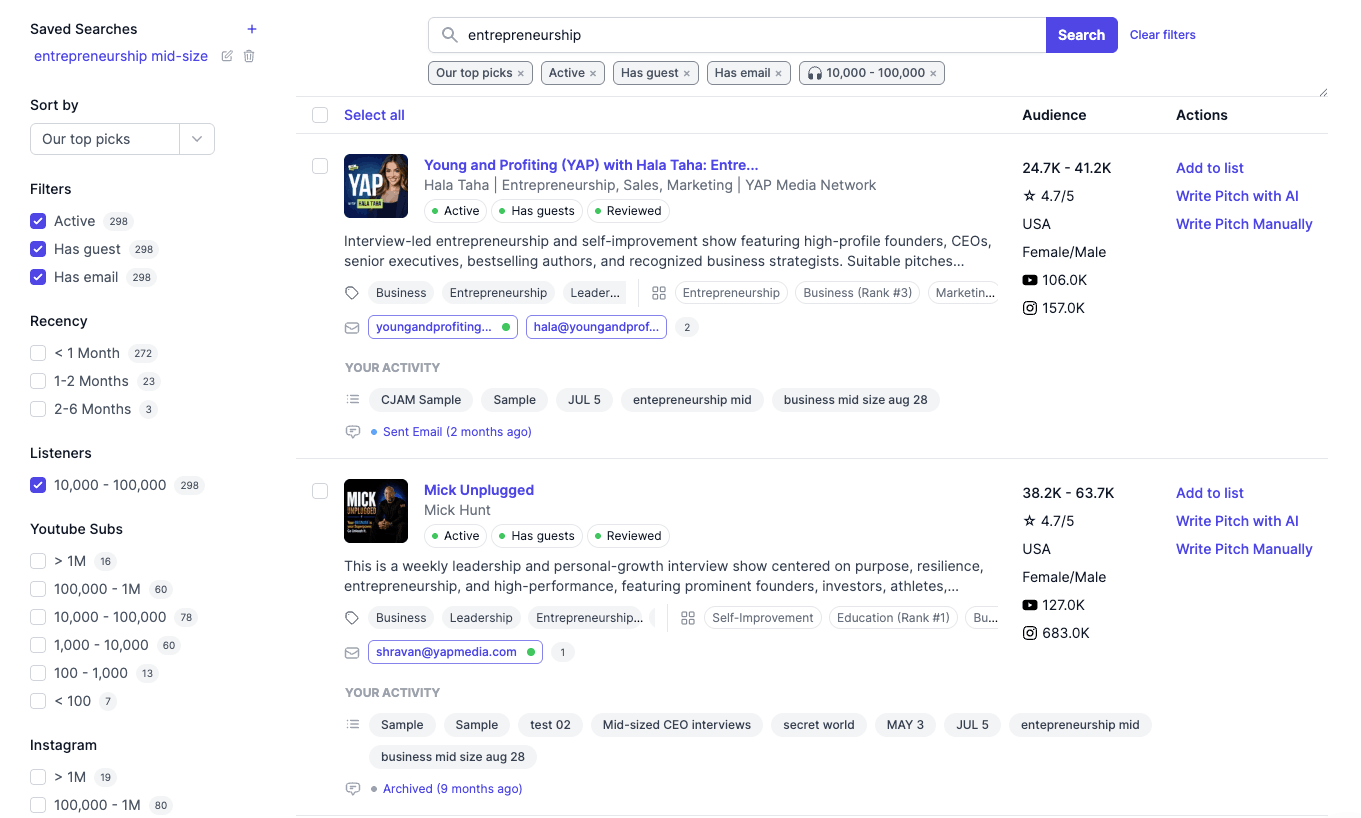Viewport: 1361px width, 818px height.
Task: Click the Instagram icon for Mick Unplugged
Action: [1030, 633]
